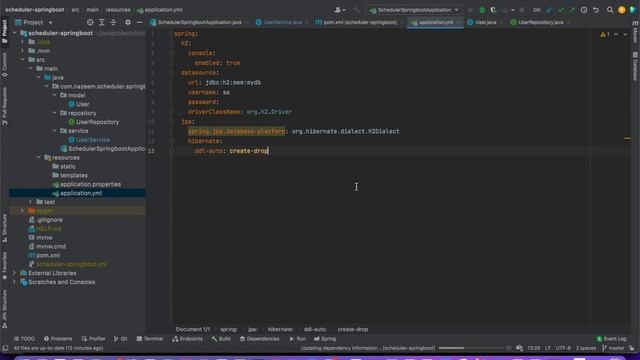The image size is (640, 360).
Task: Hide the Project tool window
Action: tap(139, 22)
